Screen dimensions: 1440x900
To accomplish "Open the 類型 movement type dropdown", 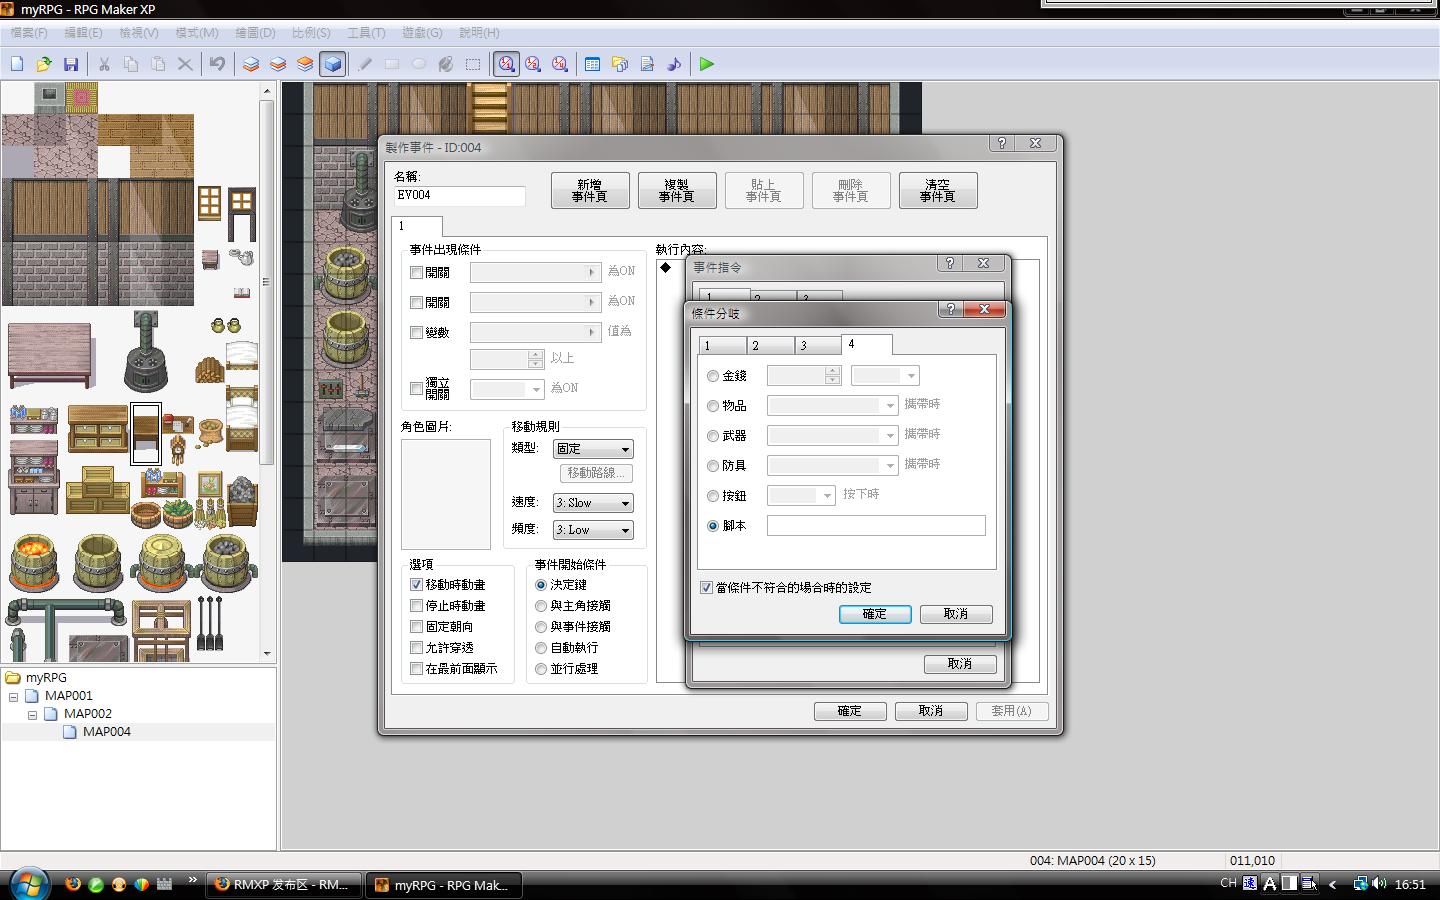I will point(593,449).
